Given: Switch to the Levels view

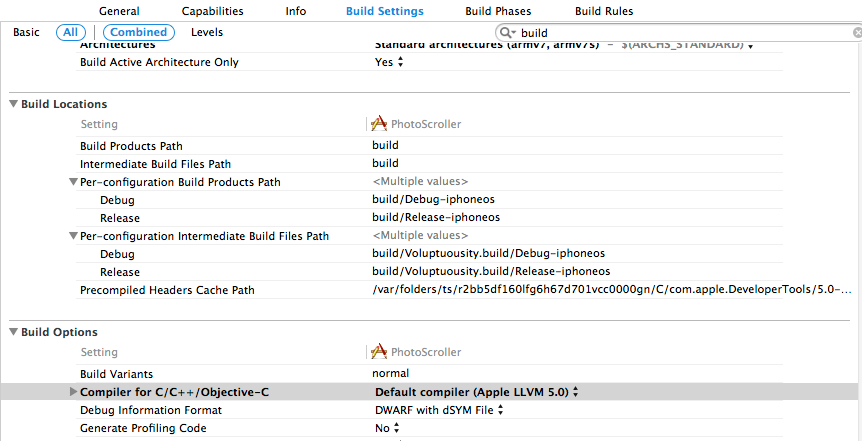Looking at the screenshot, I should coord(207,32).
